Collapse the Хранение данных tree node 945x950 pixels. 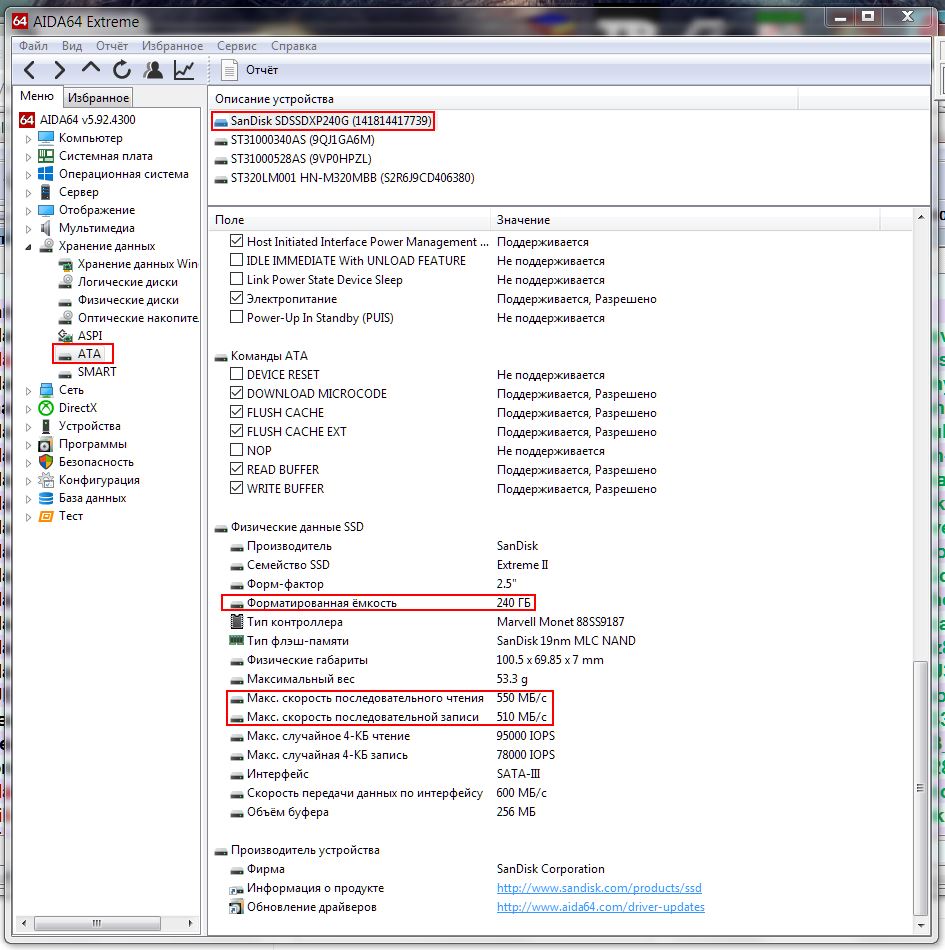click(x=28, y=247)
